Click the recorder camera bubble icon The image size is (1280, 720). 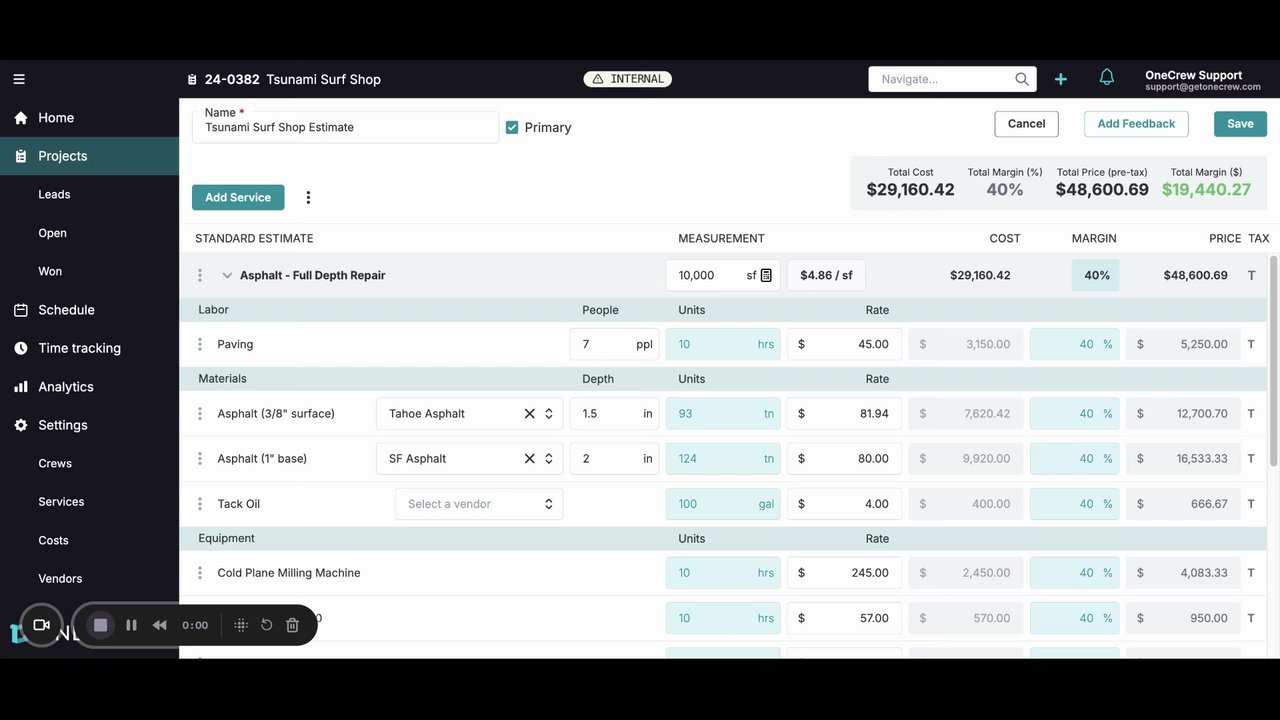pyautogui.click(x=41, y=625)
